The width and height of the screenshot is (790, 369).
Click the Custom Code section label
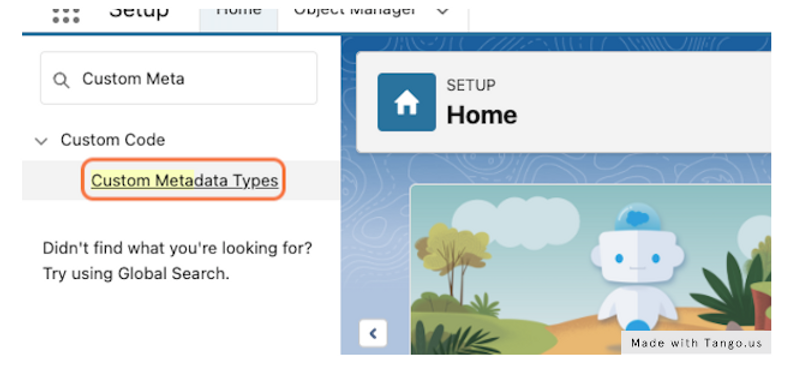(x=113, y=140)
